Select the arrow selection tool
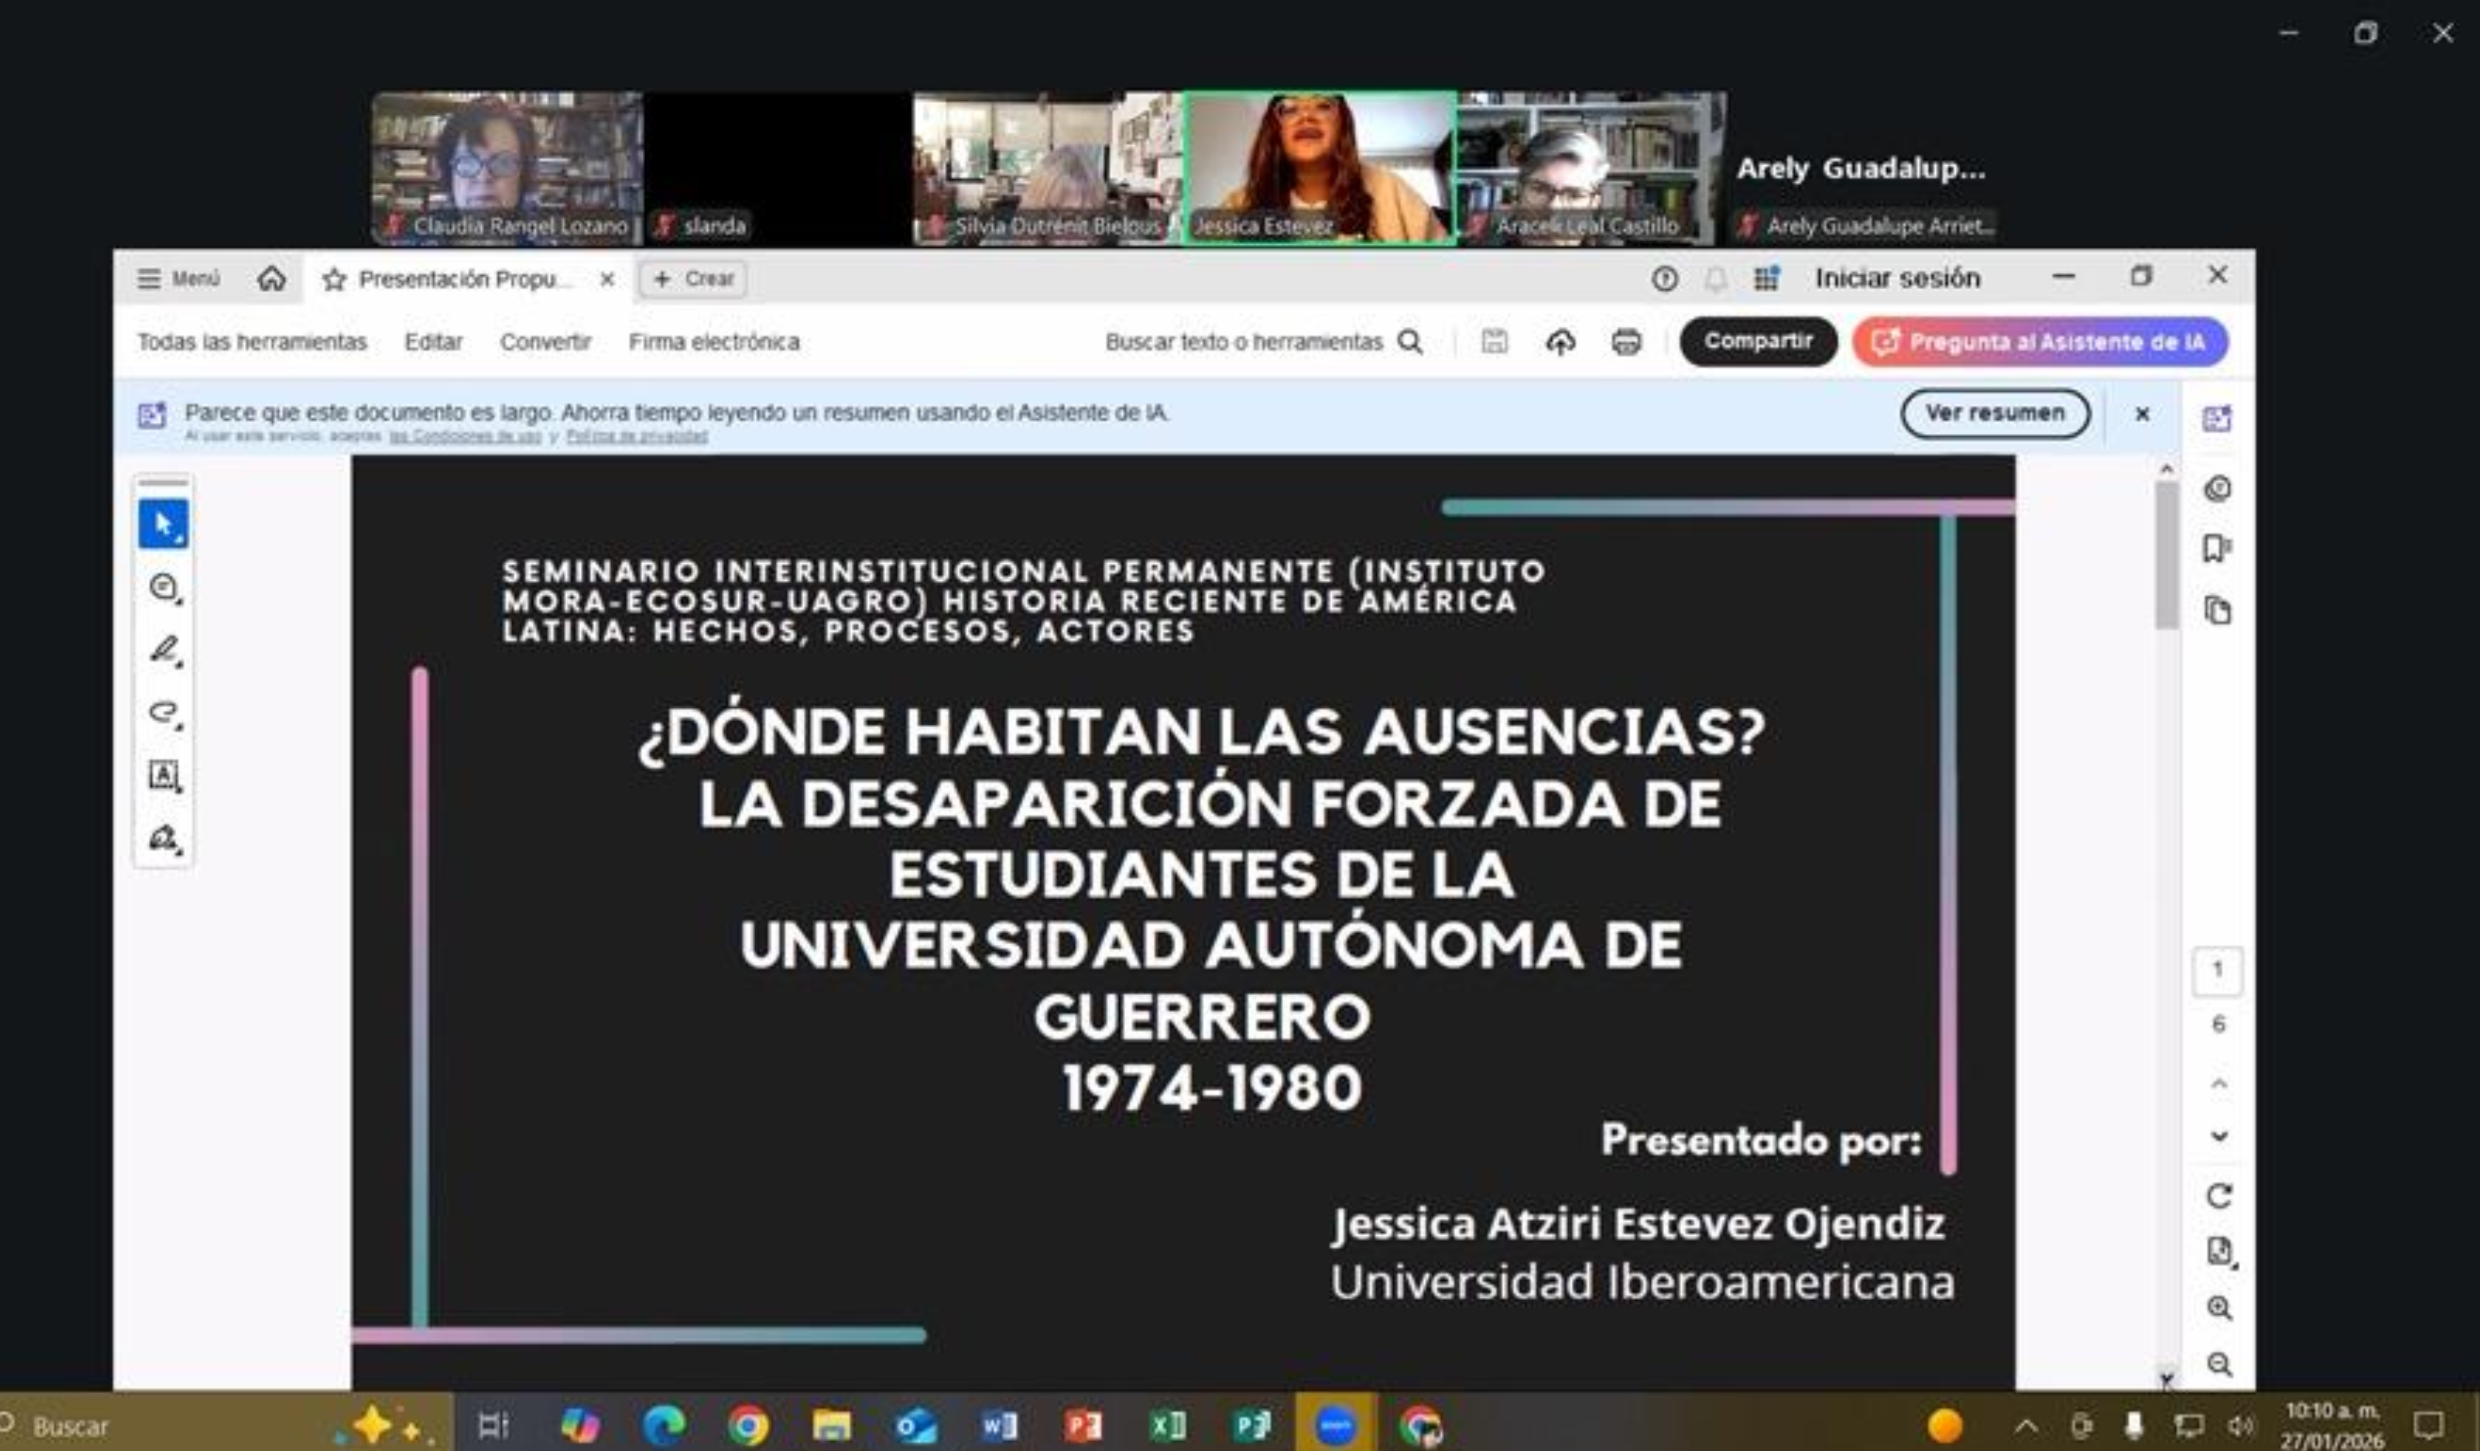 coord(163,524)
